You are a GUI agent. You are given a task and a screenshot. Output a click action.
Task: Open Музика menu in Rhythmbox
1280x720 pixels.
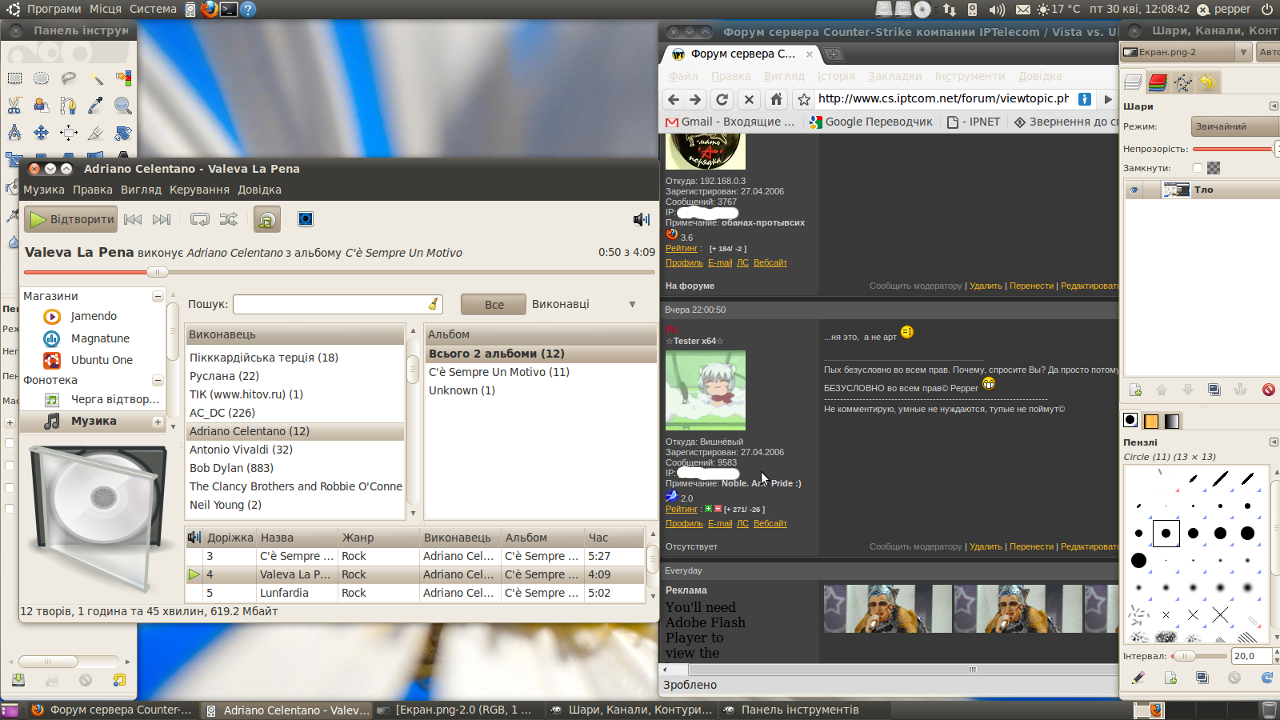tap(44, 190)
